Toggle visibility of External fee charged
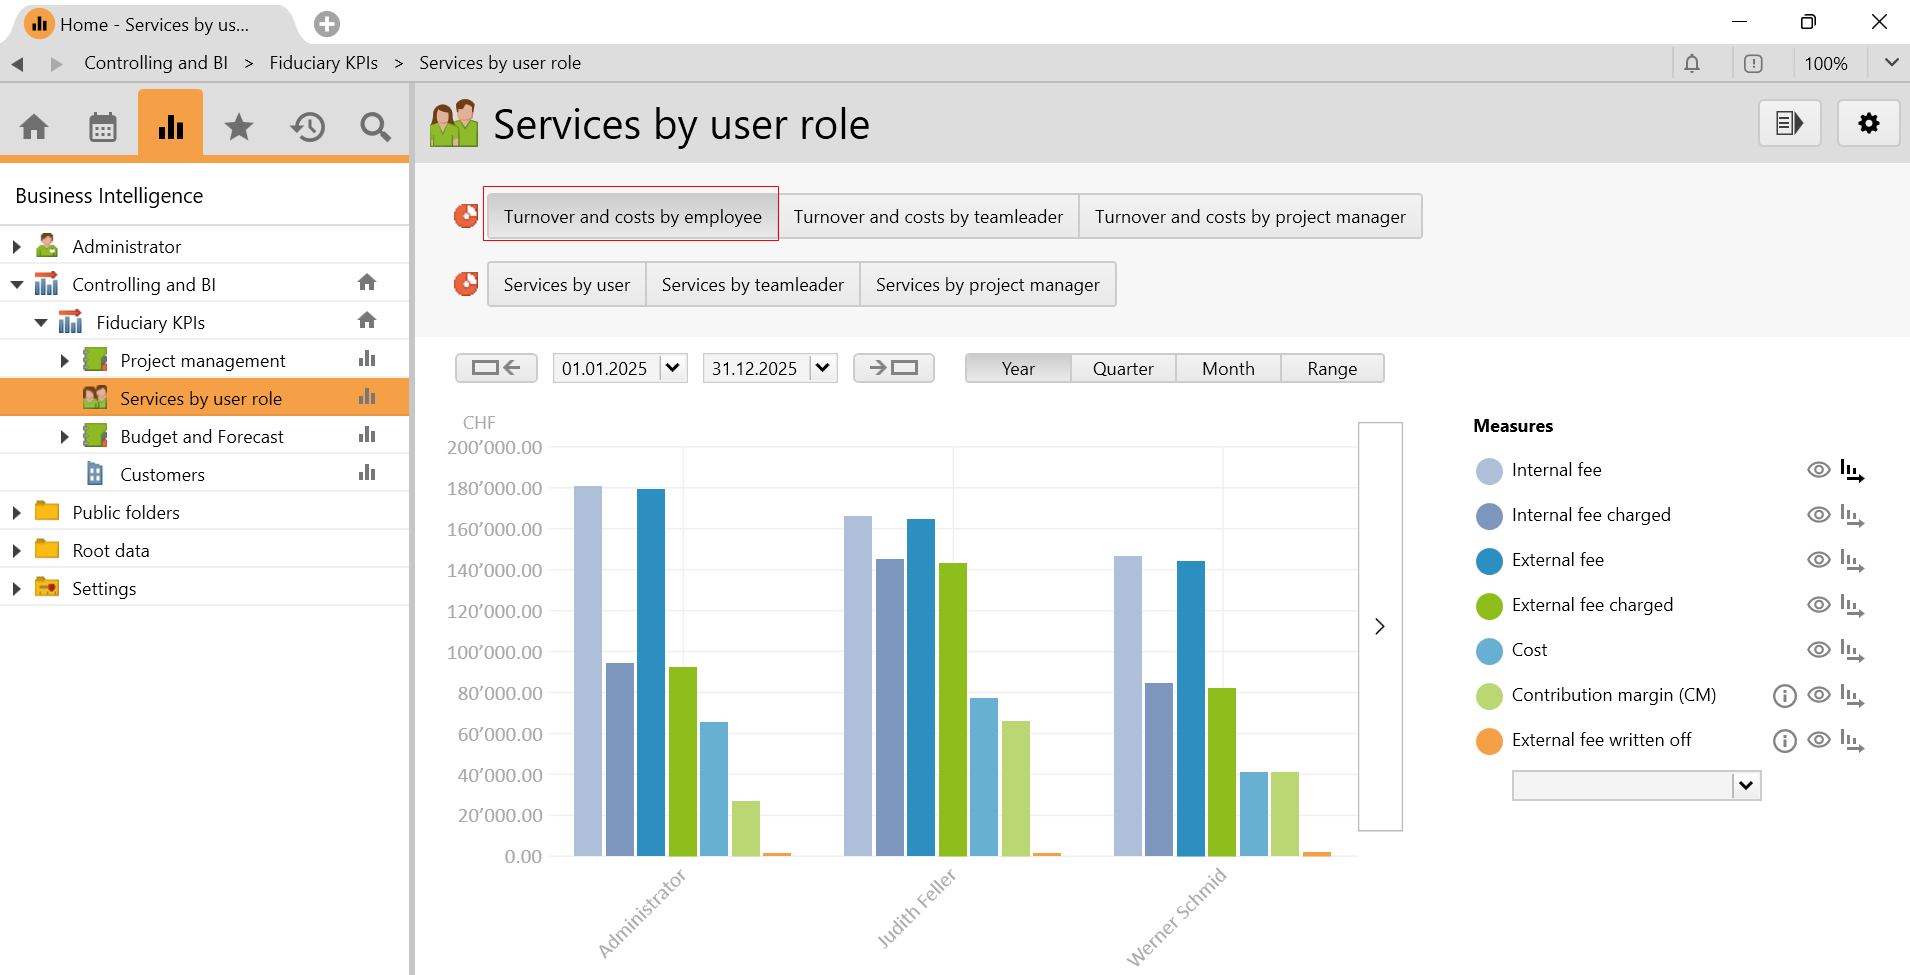Screen dimensions: 1910x975 pos(1819,605)
